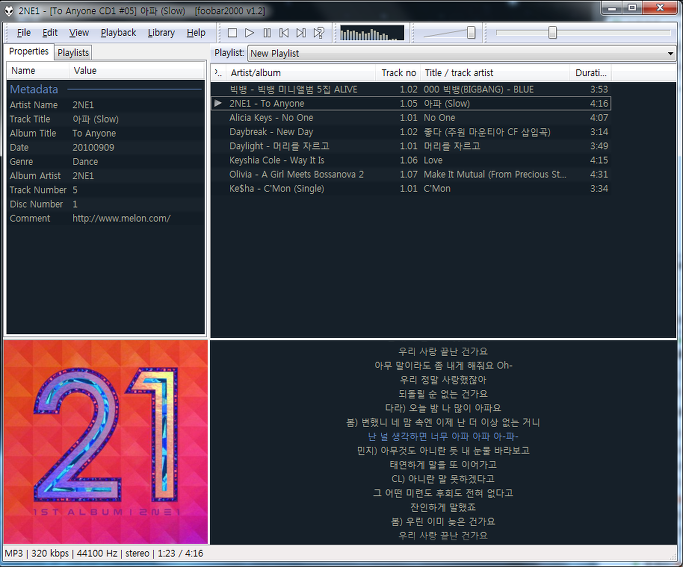This screenshot has width=683, height=567.
Task: Select Daybreak - New Day row
Action: pos(410,132)
